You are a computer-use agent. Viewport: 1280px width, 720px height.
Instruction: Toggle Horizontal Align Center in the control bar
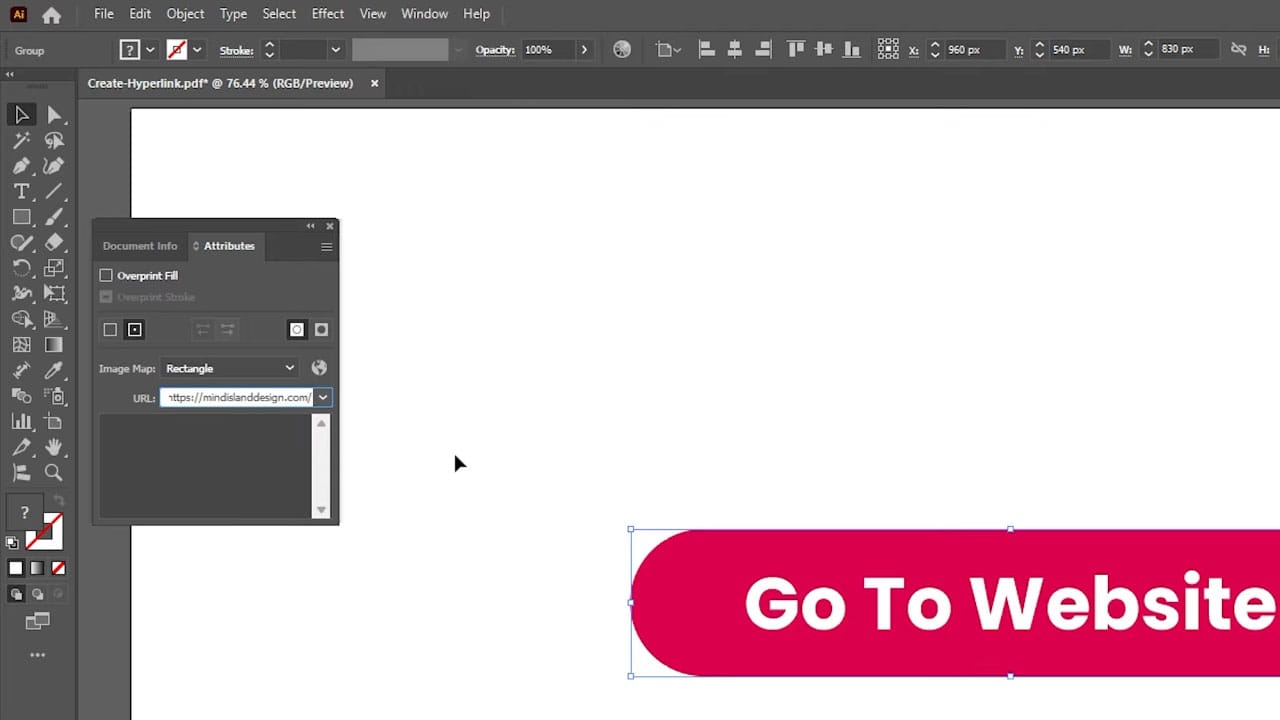pos(734,49)
